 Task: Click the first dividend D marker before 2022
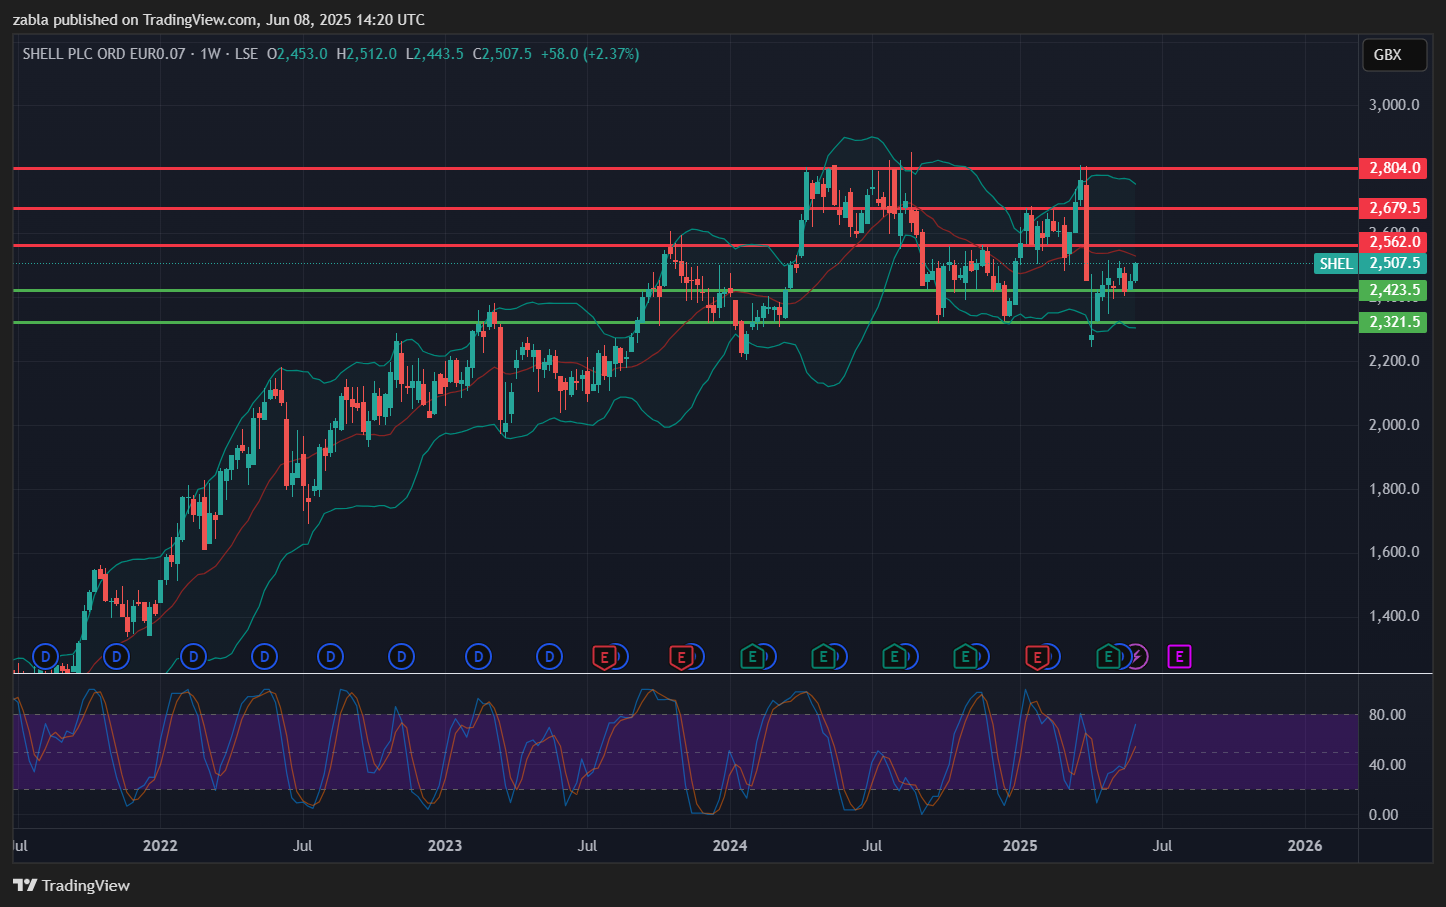(x=45, y=657)
